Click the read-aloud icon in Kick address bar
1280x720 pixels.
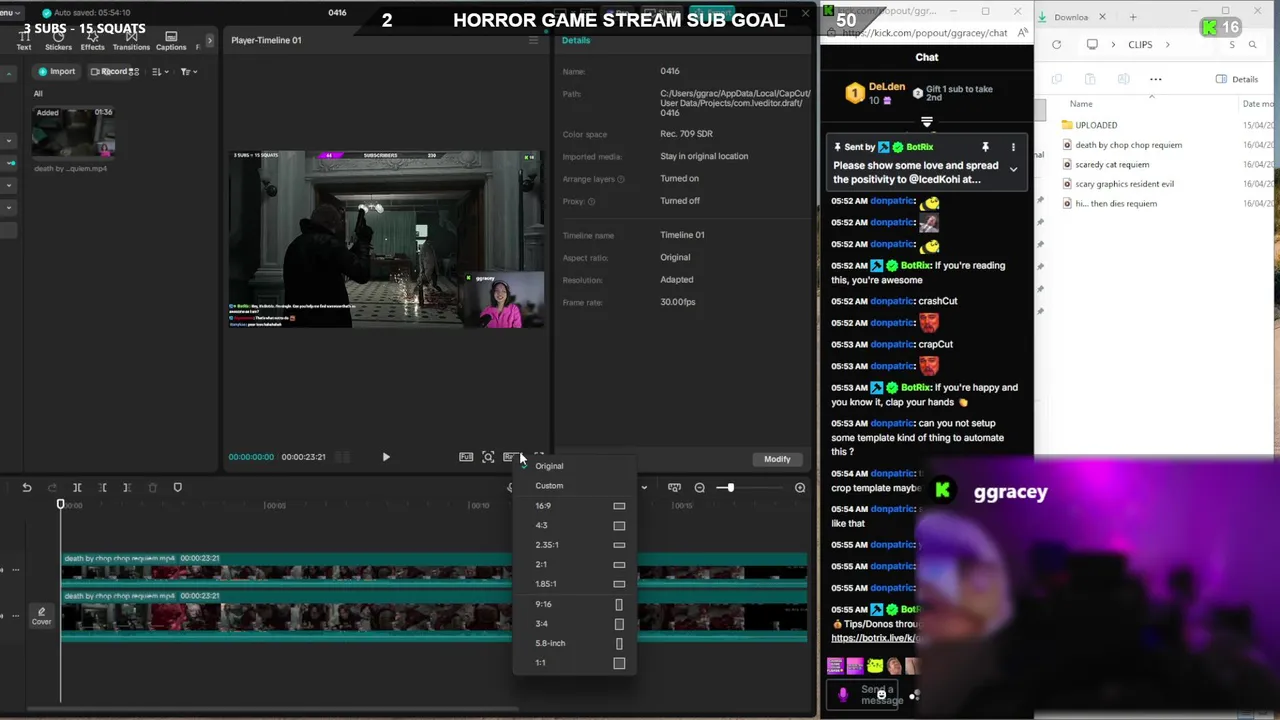pos(1022,33)
